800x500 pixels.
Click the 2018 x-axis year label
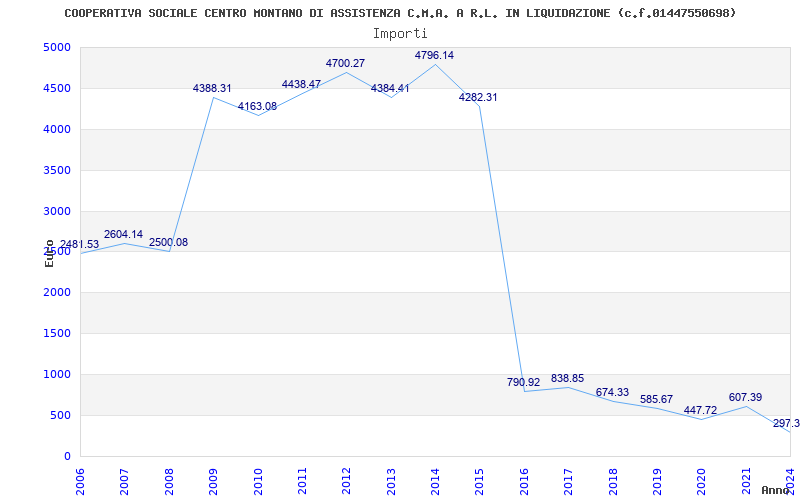613,481
